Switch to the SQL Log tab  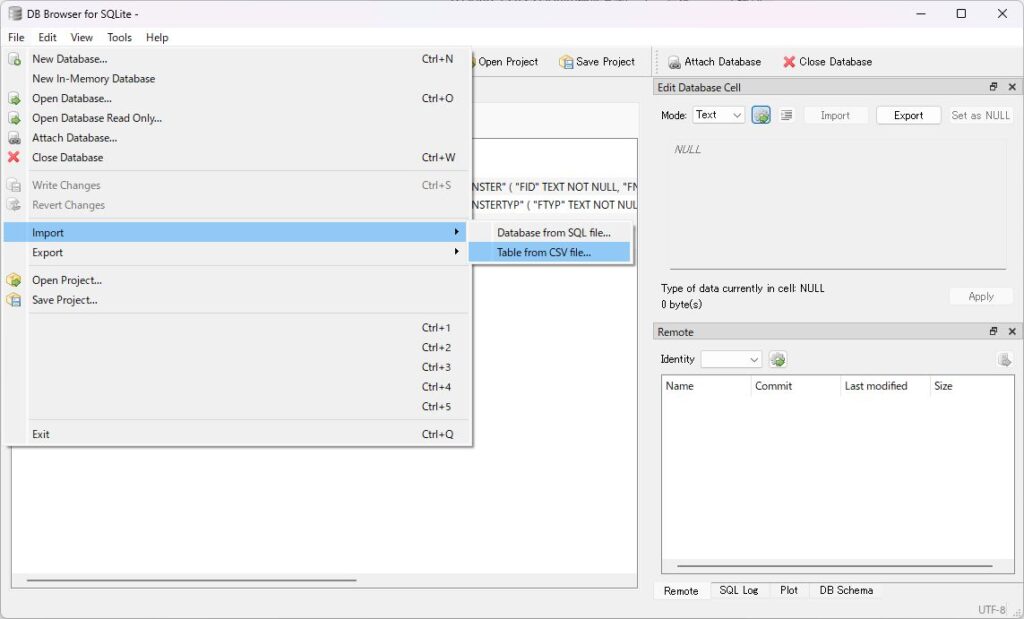[x=739, y=590]
